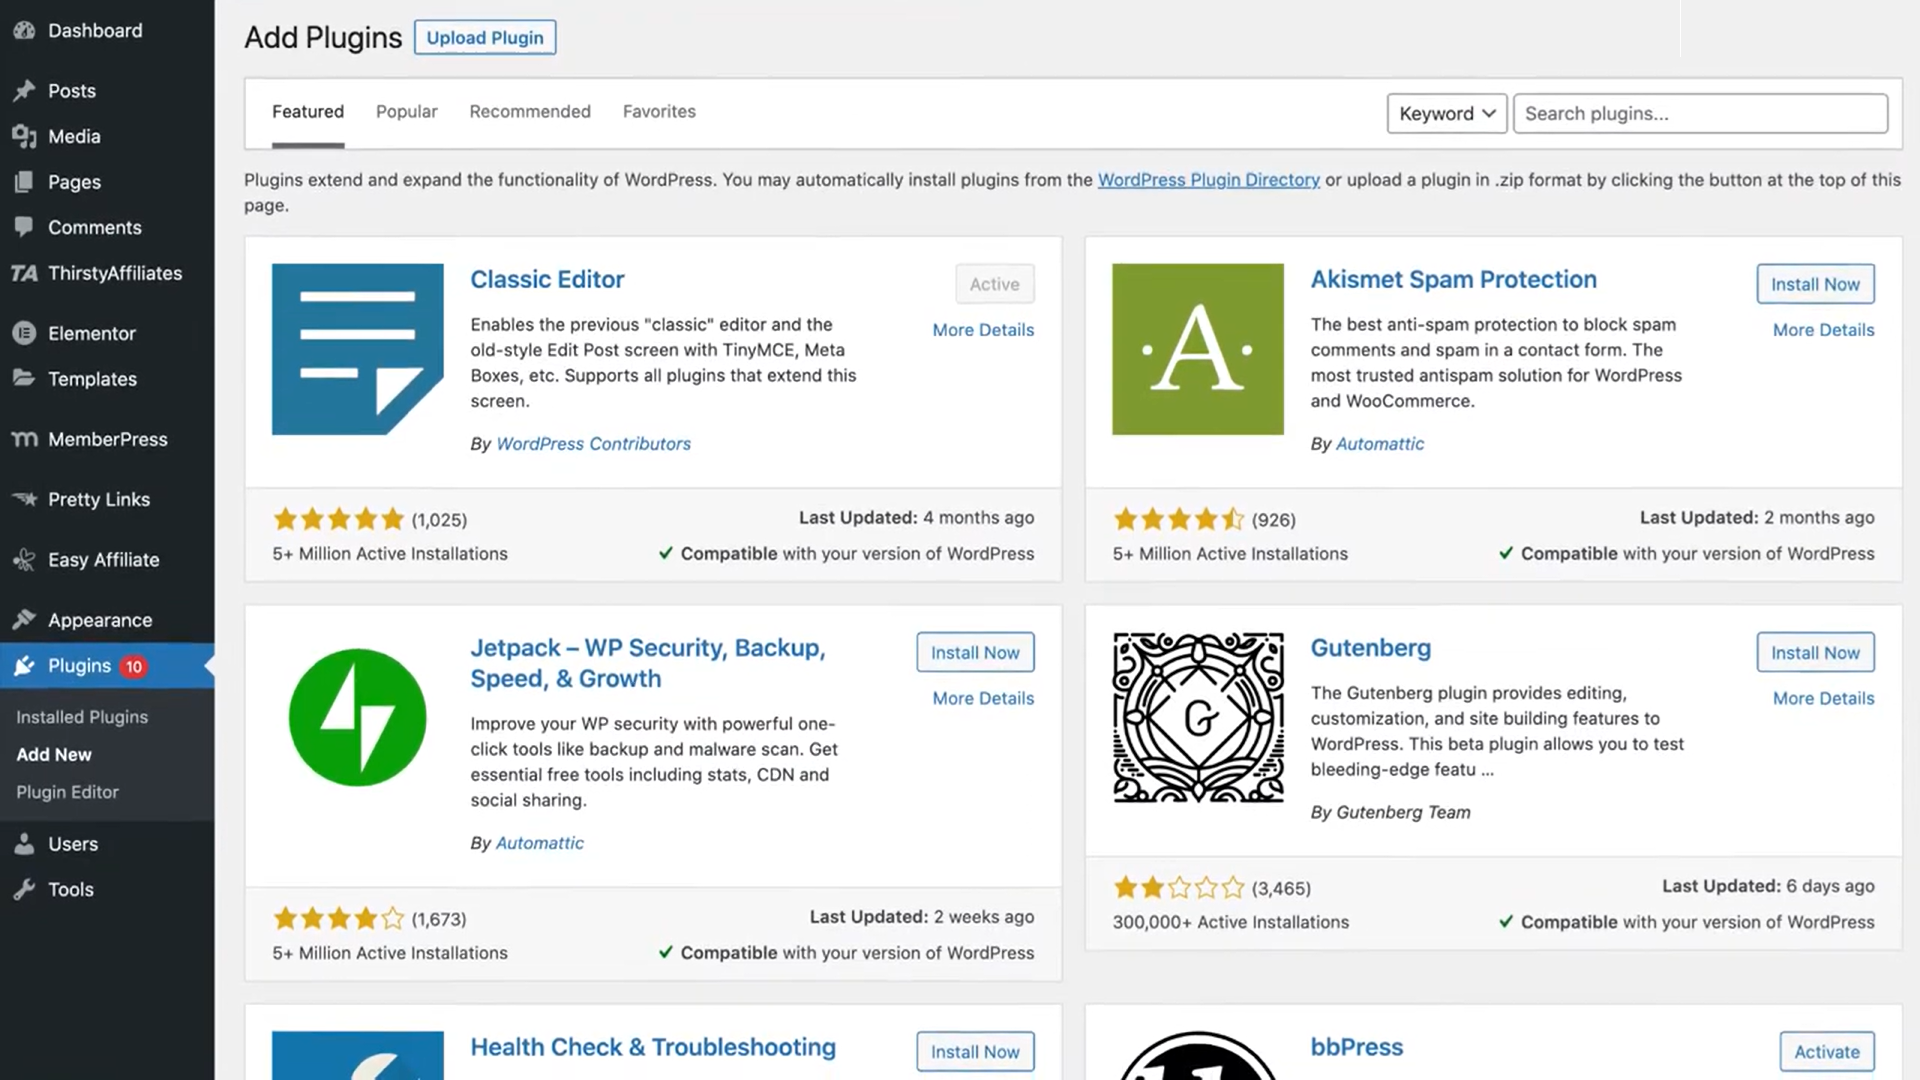Viewport: 1920px width, 1080px height.
Task: Install the Akismet Spam Protection plugin
Action: click(1815, 284)
